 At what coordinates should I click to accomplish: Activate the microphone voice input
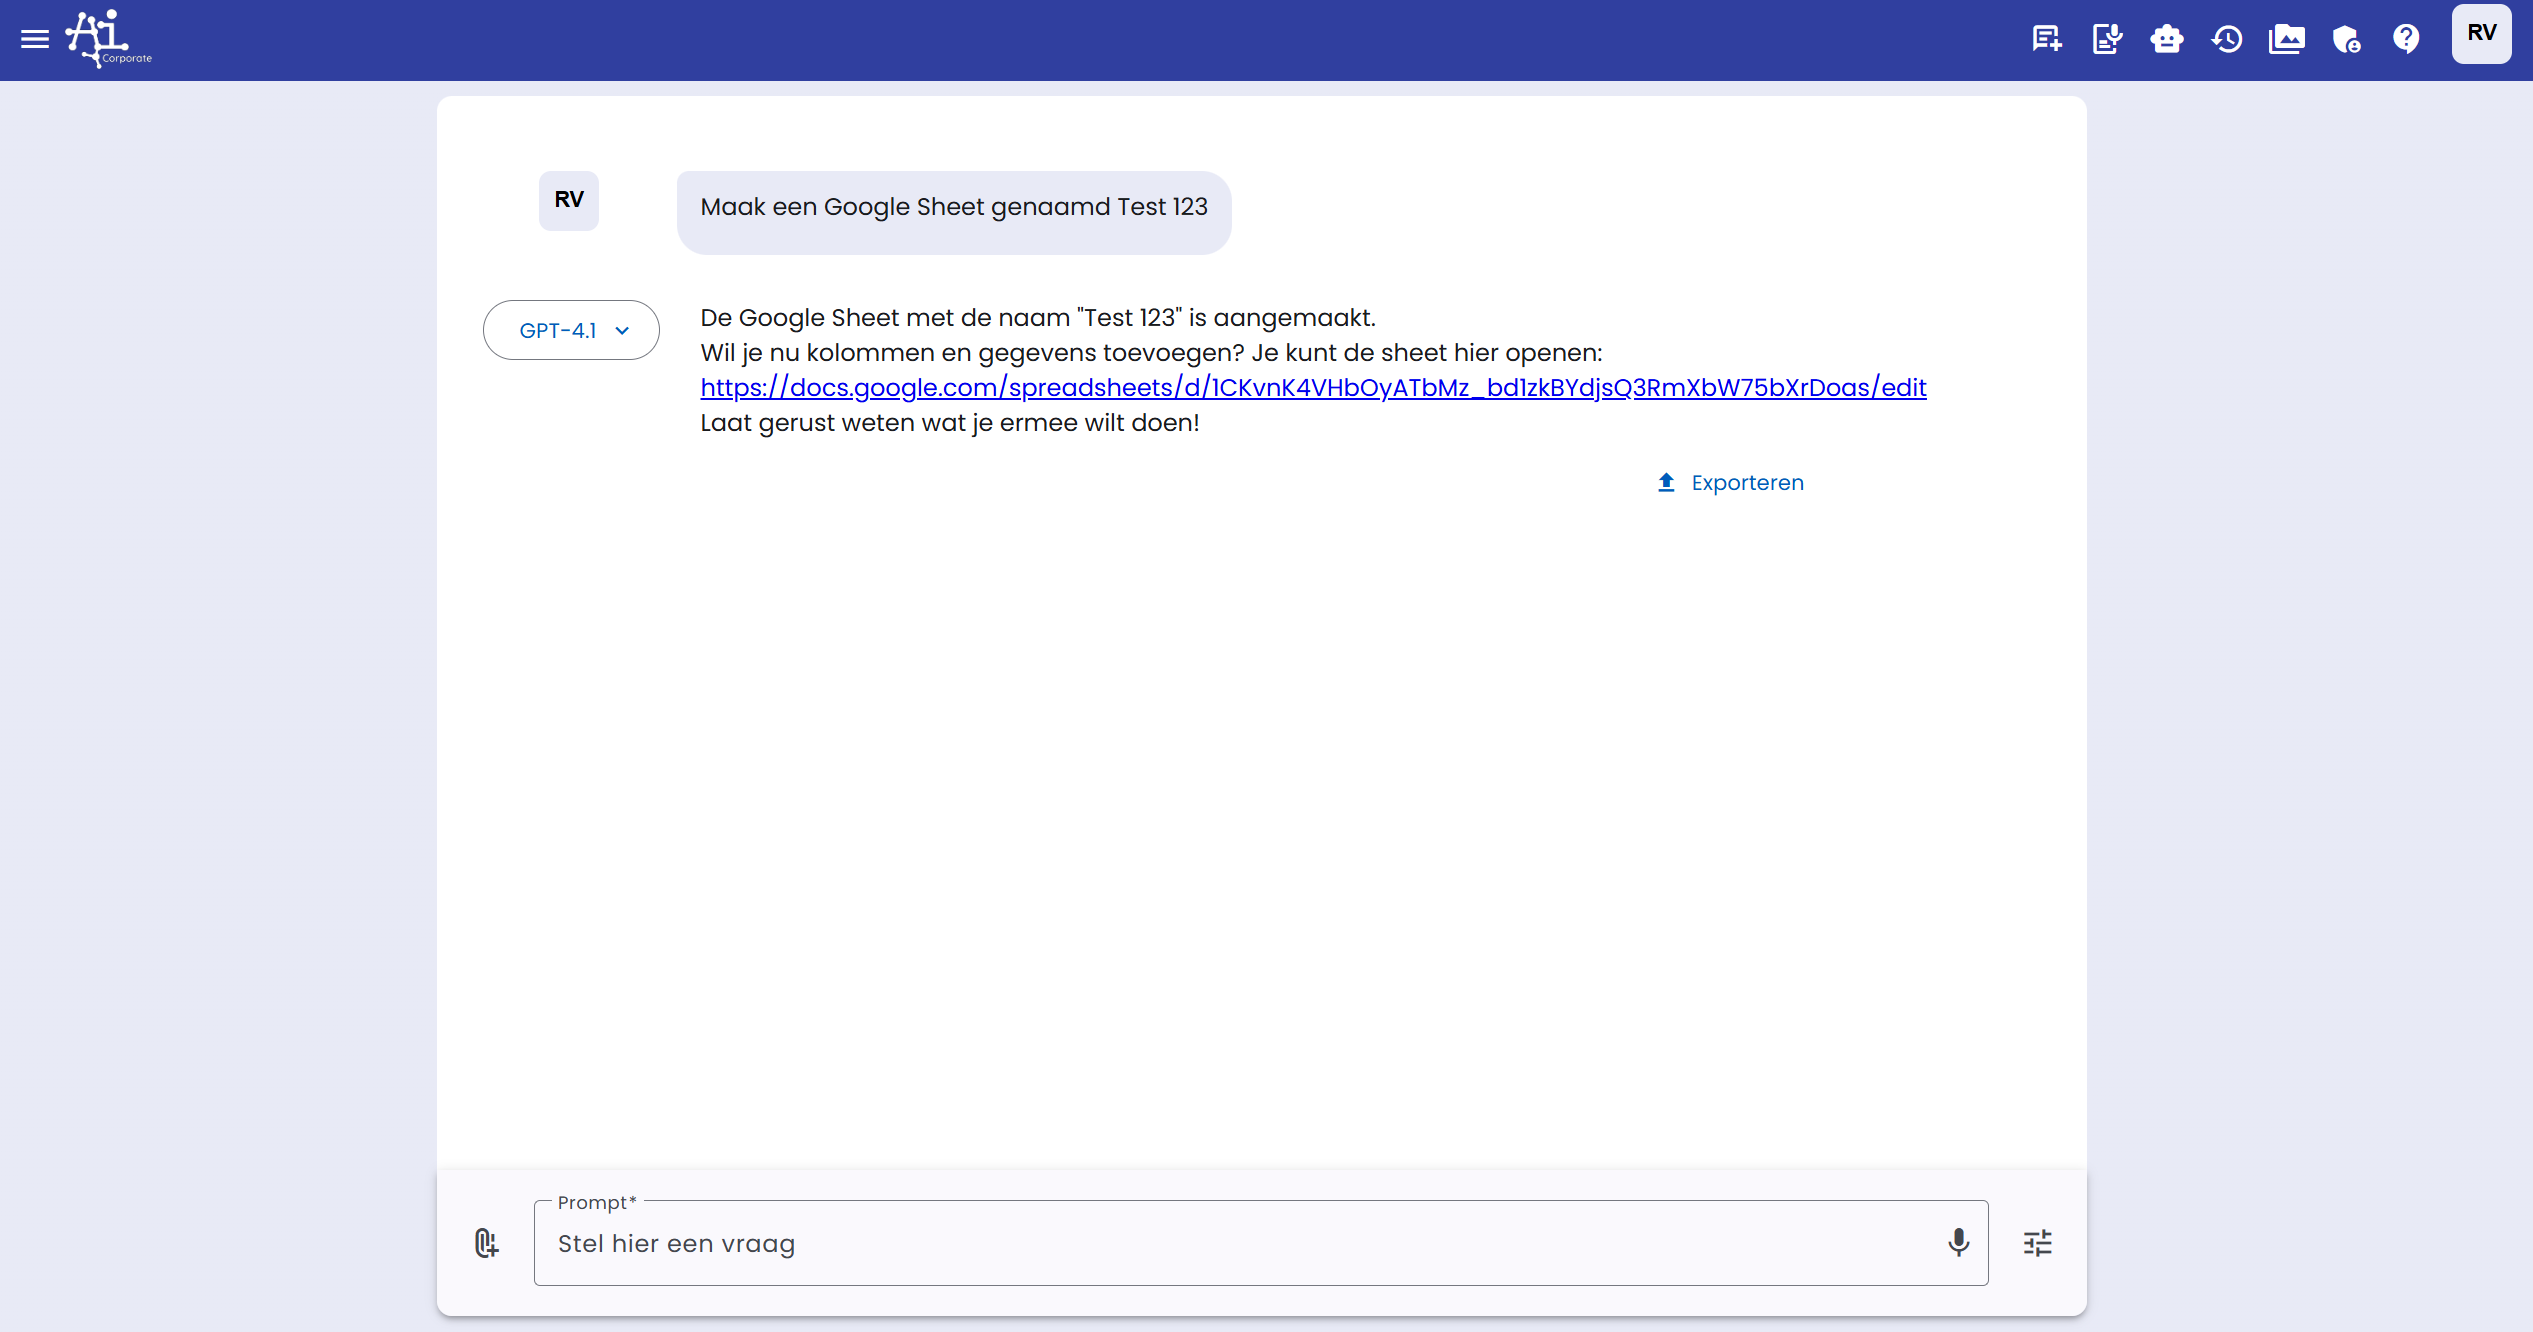pos(1958,1243)
